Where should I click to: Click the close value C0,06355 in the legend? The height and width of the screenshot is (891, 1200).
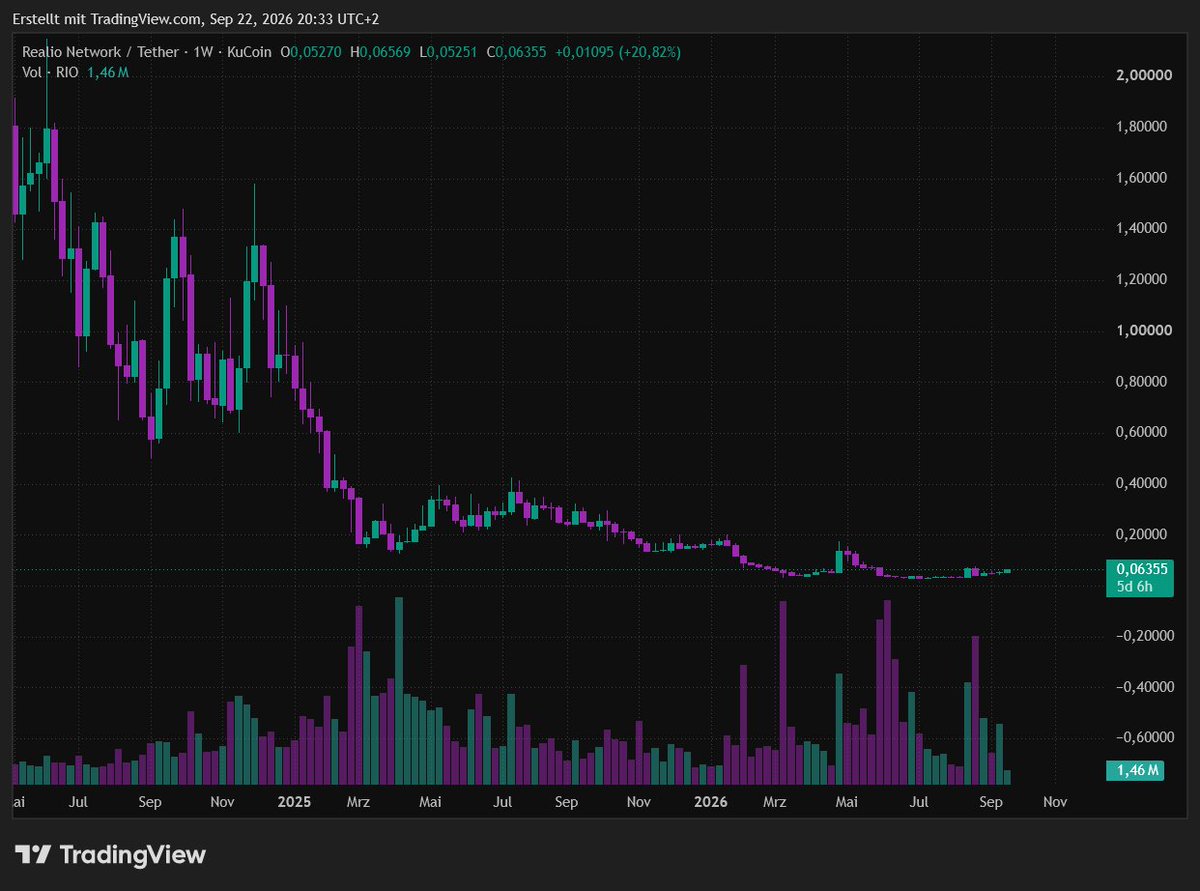pos(516,52)
